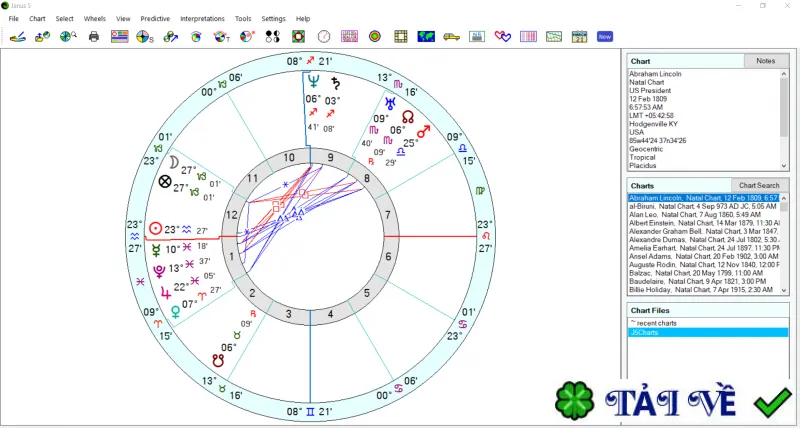Click down arrow of Charts list scrollbar
The height and width of the screenshot is (428, 800).
pos(784,290)
